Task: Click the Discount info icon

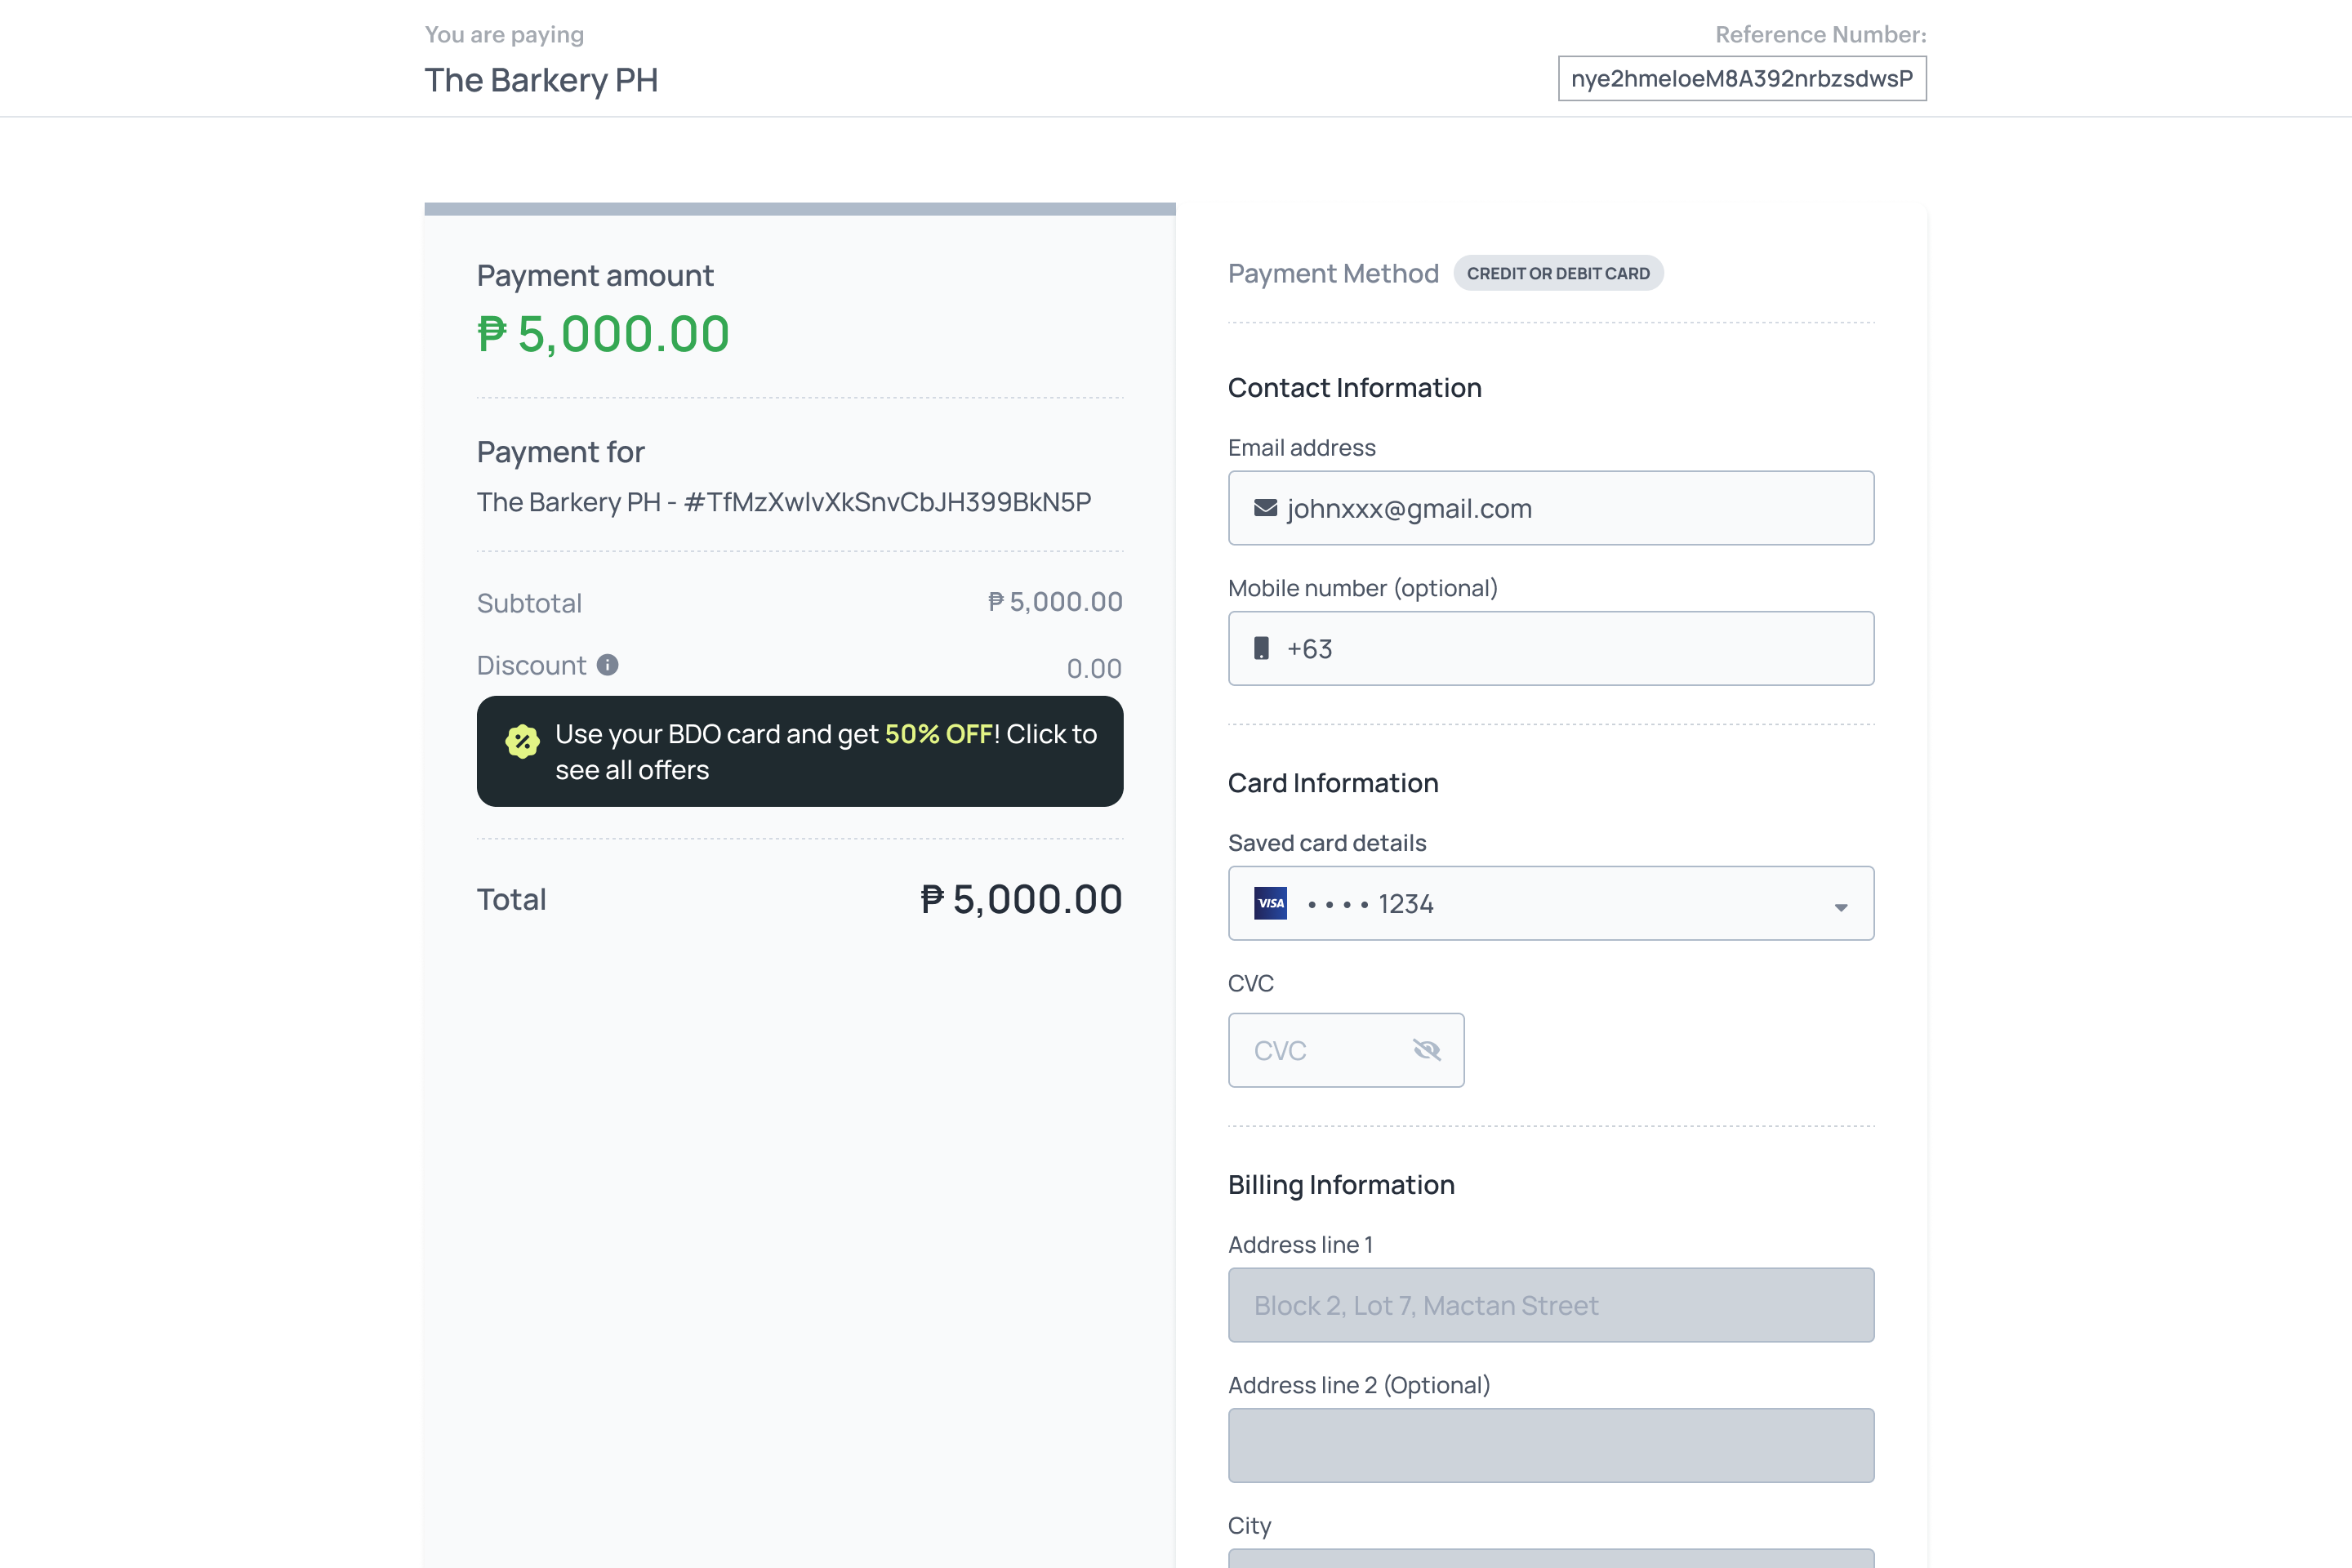Action: pos(607,665)
